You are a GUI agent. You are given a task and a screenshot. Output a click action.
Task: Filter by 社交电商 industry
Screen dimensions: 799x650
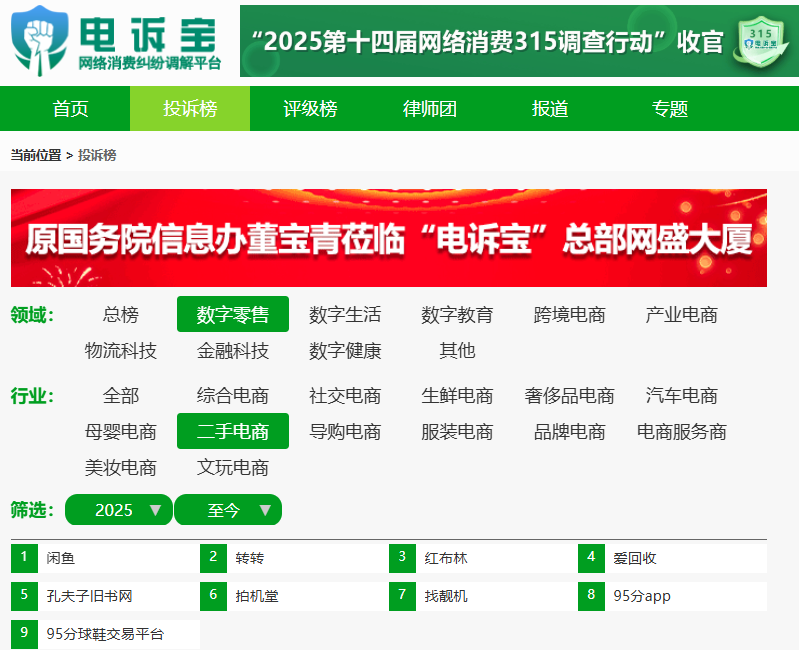tap(345, 395)
